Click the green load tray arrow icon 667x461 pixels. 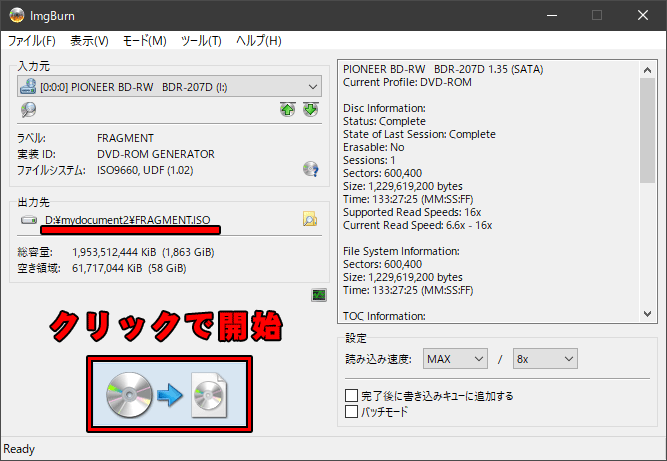[x=288, y=109]
